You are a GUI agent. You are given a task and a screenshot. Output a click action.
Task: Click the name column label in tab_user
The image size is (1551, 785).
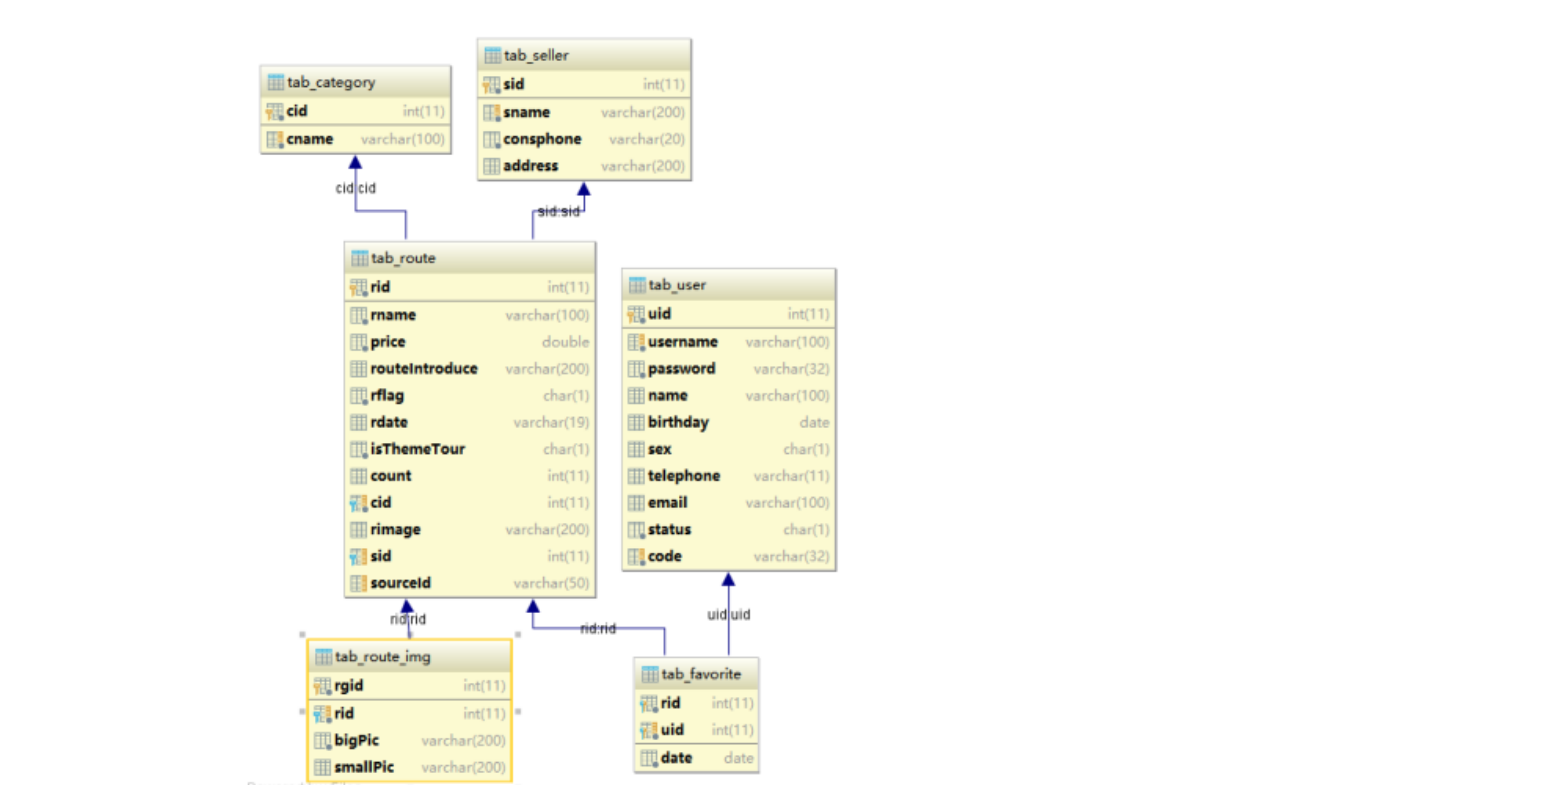(668, 396)
